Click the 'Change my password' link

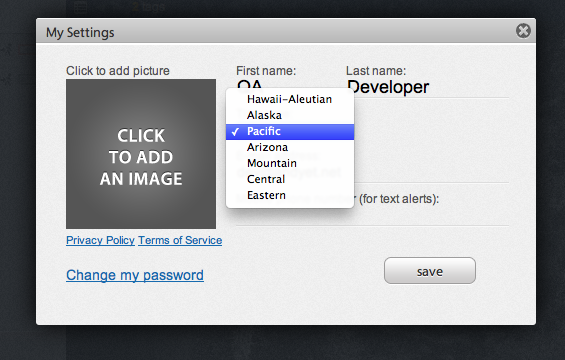(135, 275)
